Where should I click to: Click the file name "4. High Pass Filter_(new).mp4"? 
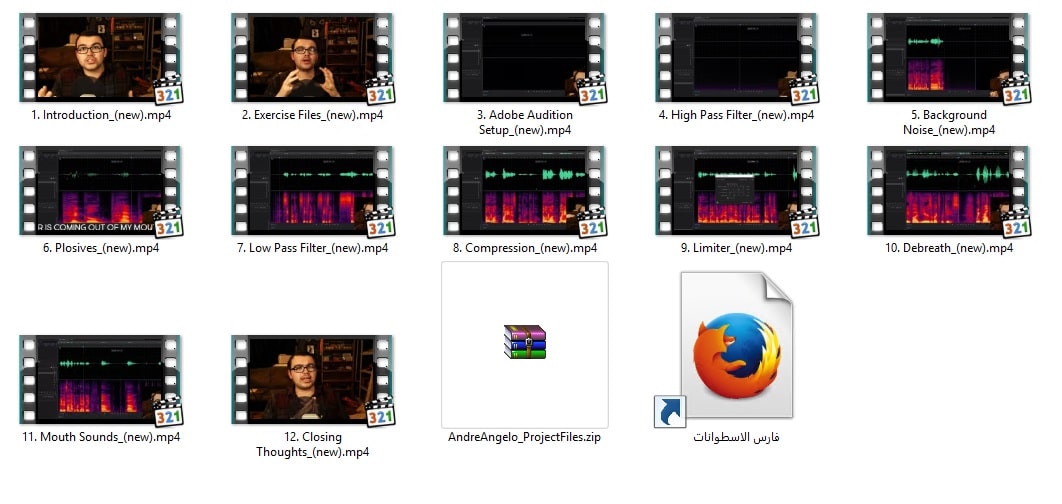pyautogui.click(x=736, y=115)
